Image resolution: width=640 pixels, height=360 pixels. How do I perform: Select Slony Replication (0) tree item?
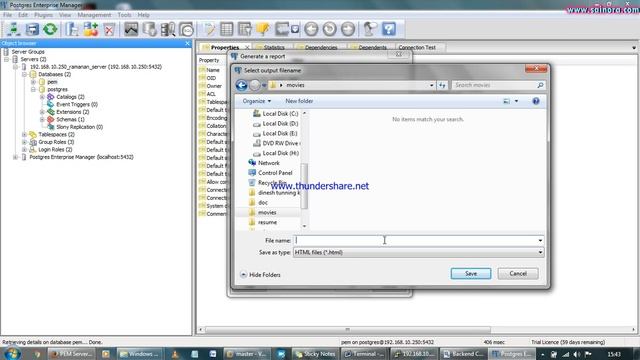(79, 127)
